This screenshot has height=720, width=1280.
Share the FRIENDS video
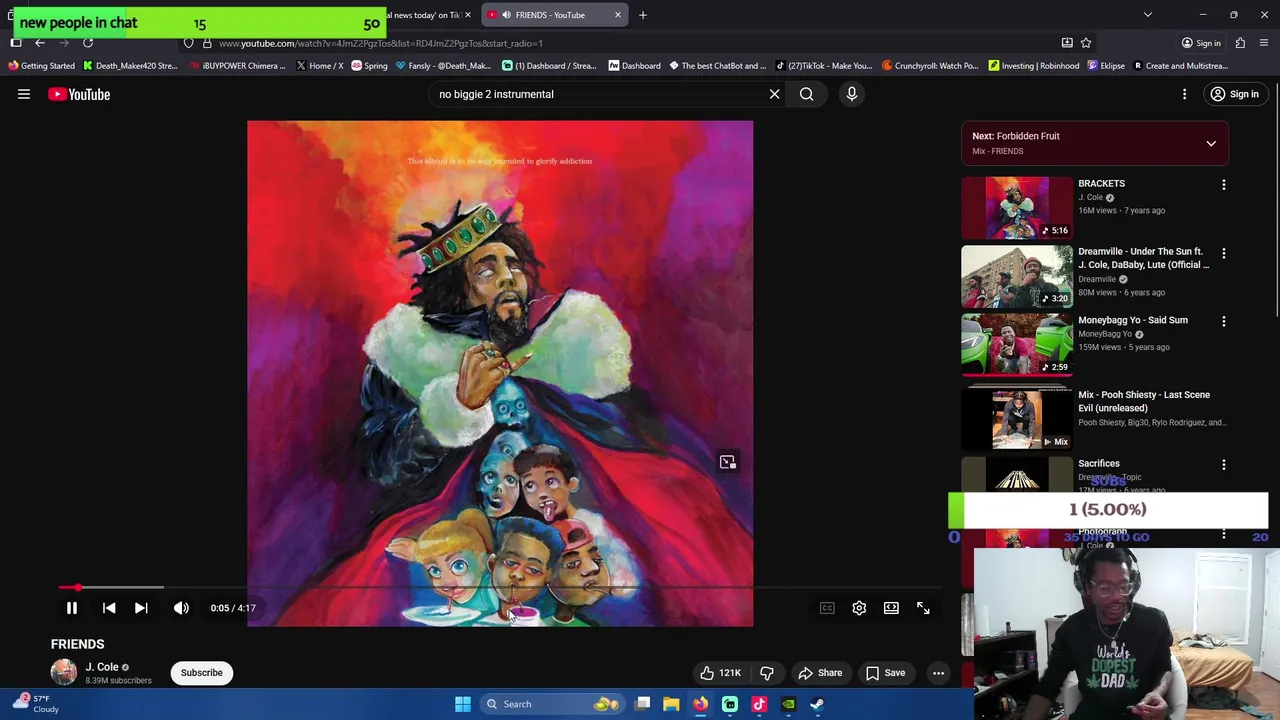tap(820, 673)
